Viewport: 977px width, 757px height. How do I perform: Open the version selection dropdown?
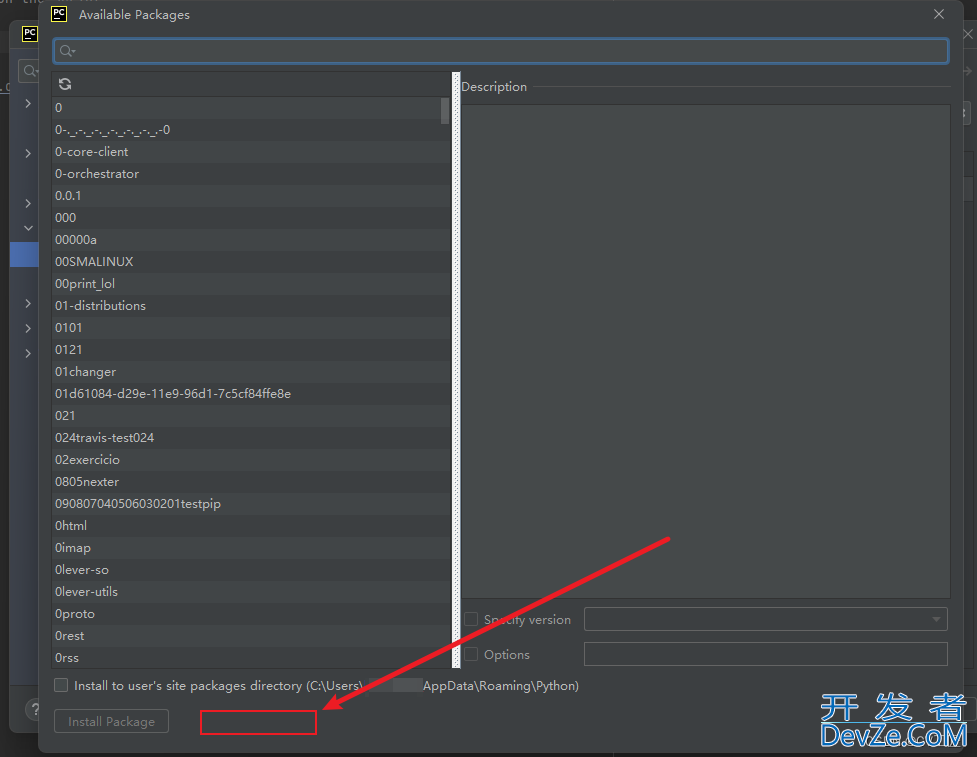(765, 619)
